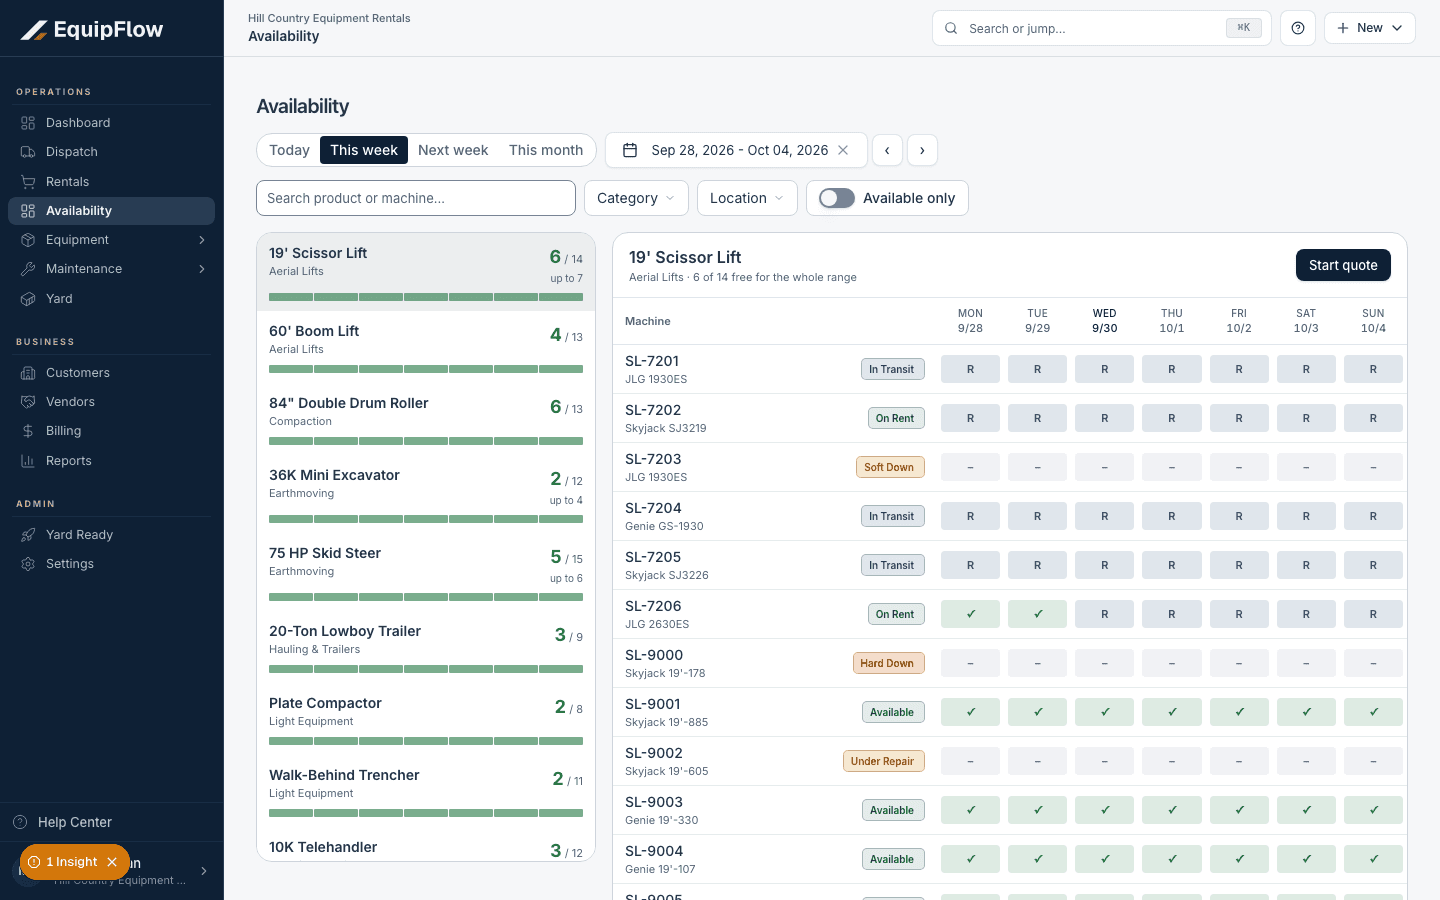This screenshot has height=900, width=1440.
Task: Advance to the next date range arrow
Action: coord(922,150)
